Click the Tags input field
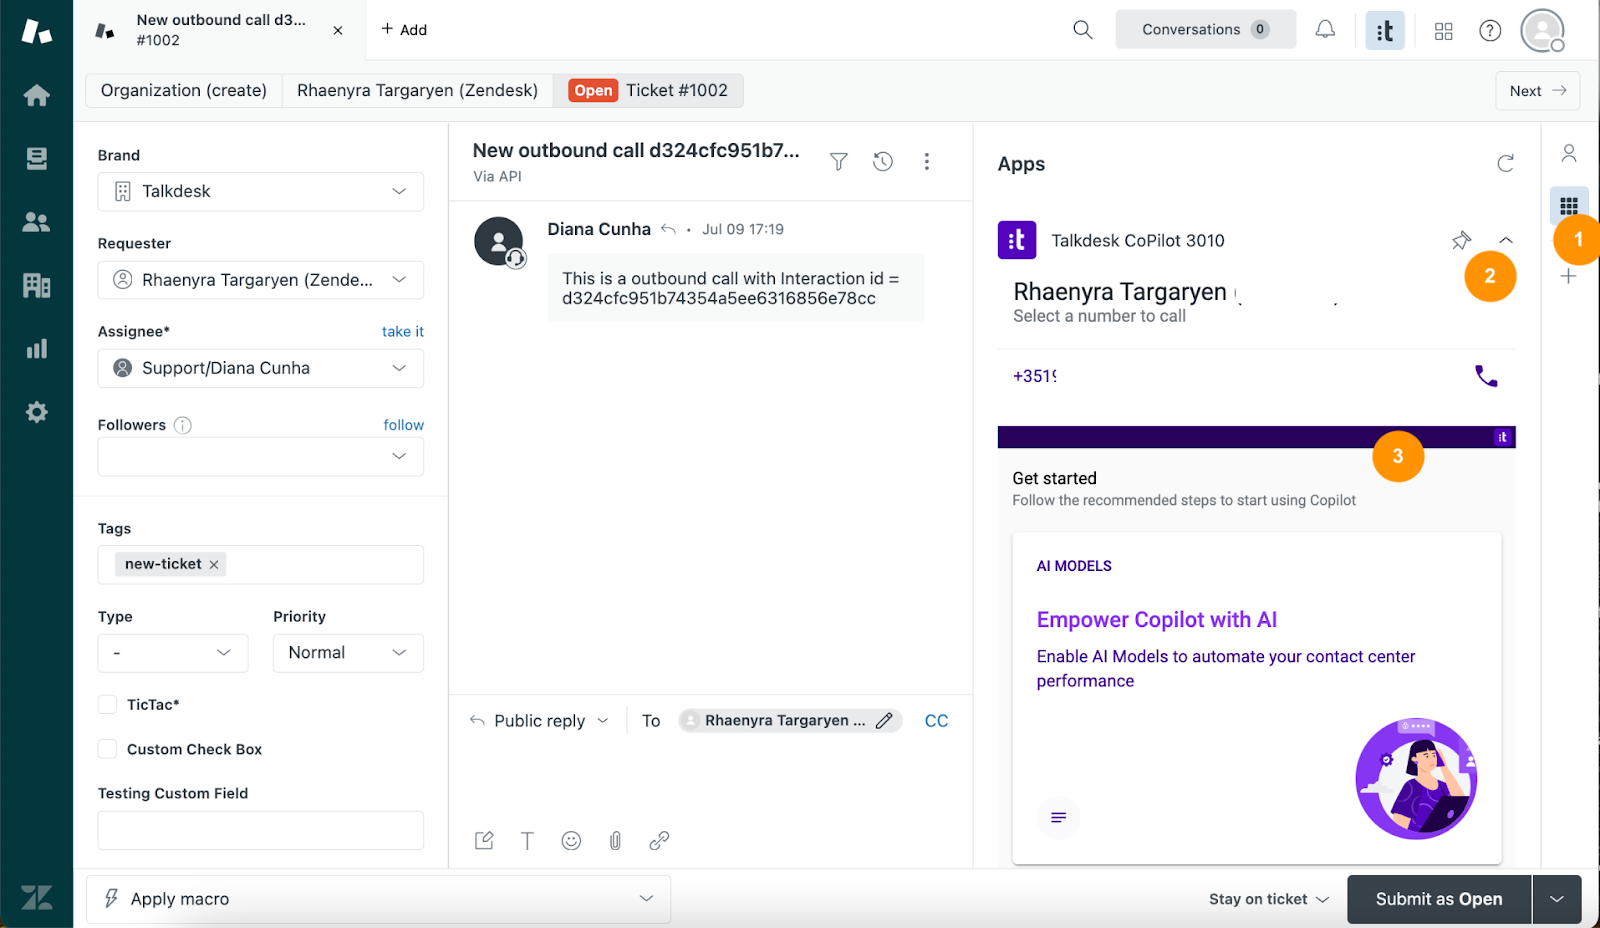1600x928 pixels. pyautogui.click(x=261, y=565)
